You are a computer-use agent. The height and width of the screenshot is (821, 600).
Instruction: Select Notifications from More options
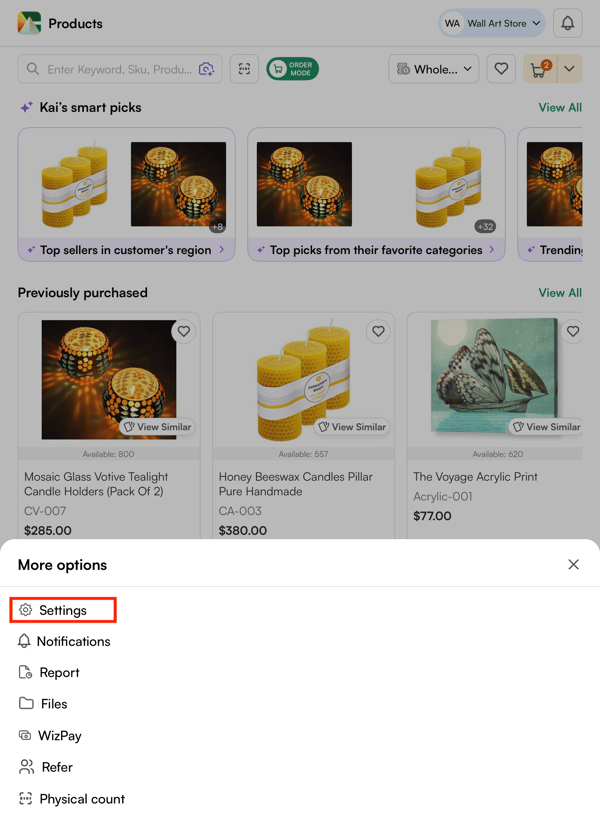pyautogui.click(x=73, y=641)
